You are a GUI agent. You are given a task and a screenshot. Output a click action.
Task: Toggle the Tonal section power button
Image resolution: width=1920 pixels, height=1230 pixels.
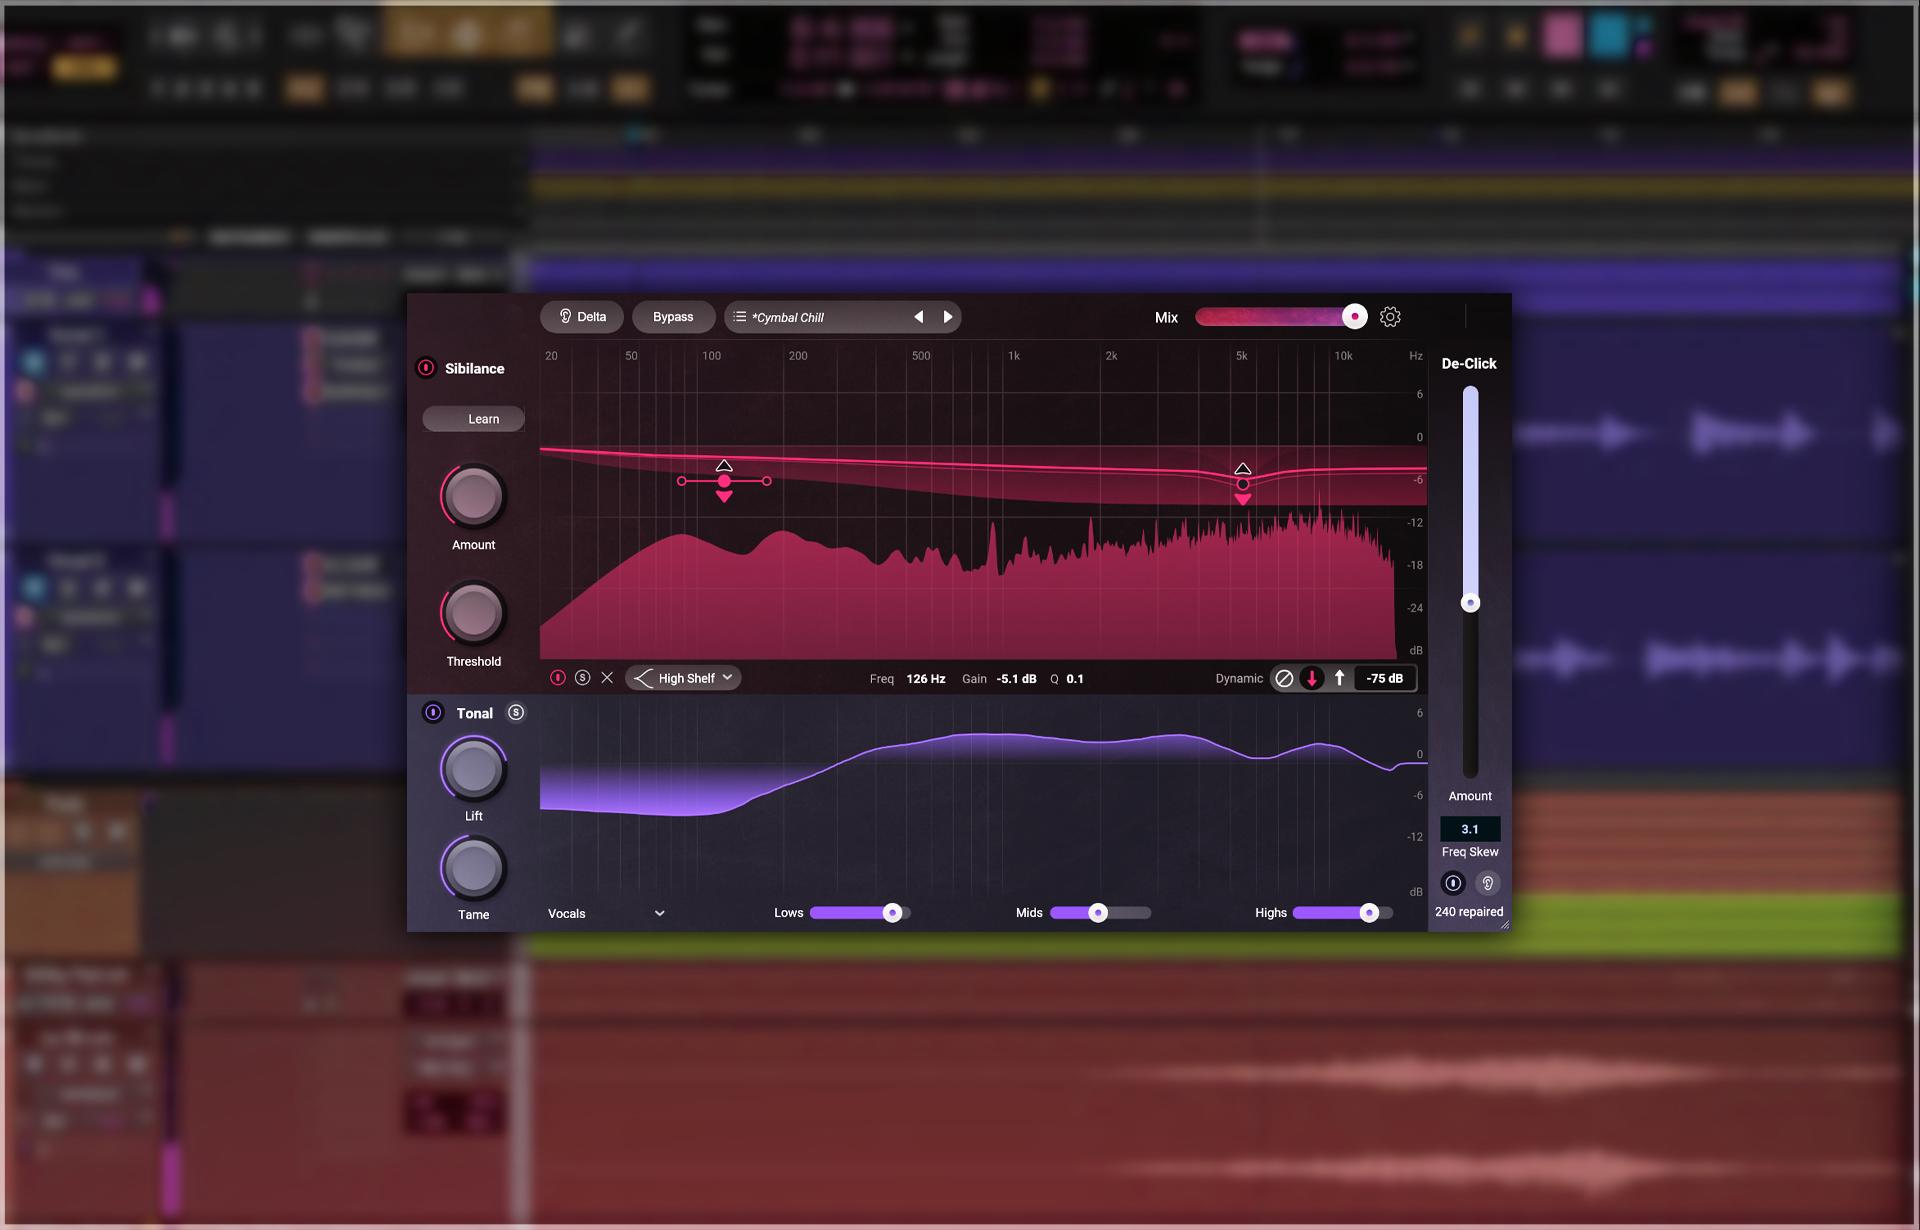(x=433, y=713)
